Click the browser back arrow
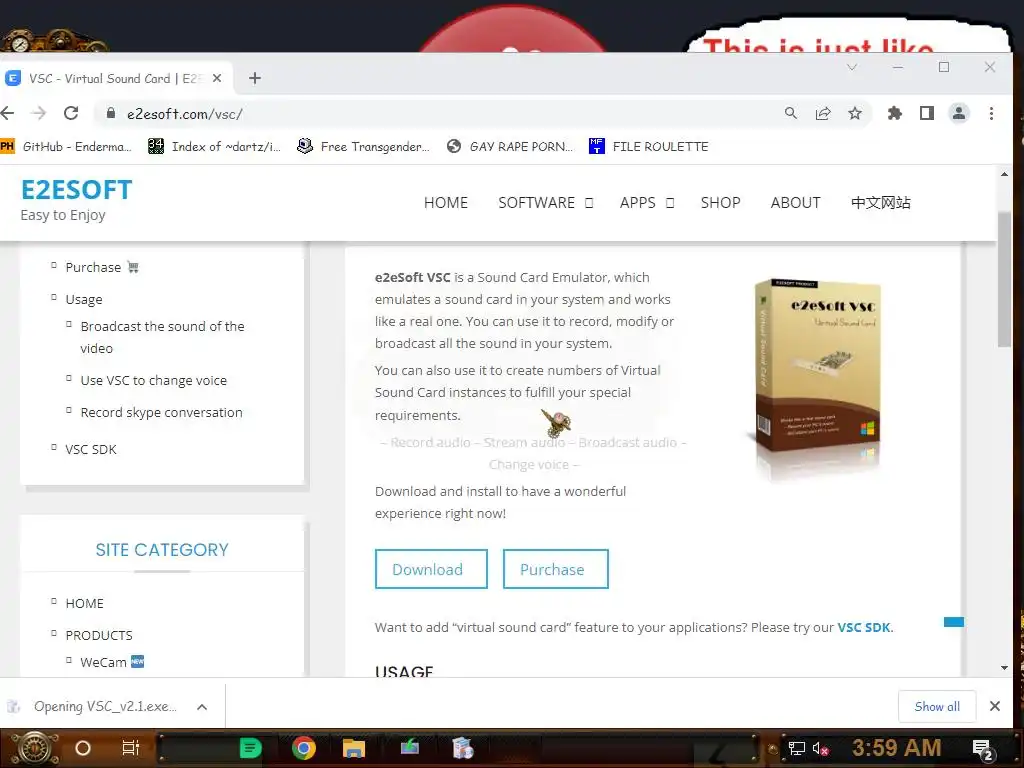Viewport: 1024px width, 768px height. [x=8, y=114]
